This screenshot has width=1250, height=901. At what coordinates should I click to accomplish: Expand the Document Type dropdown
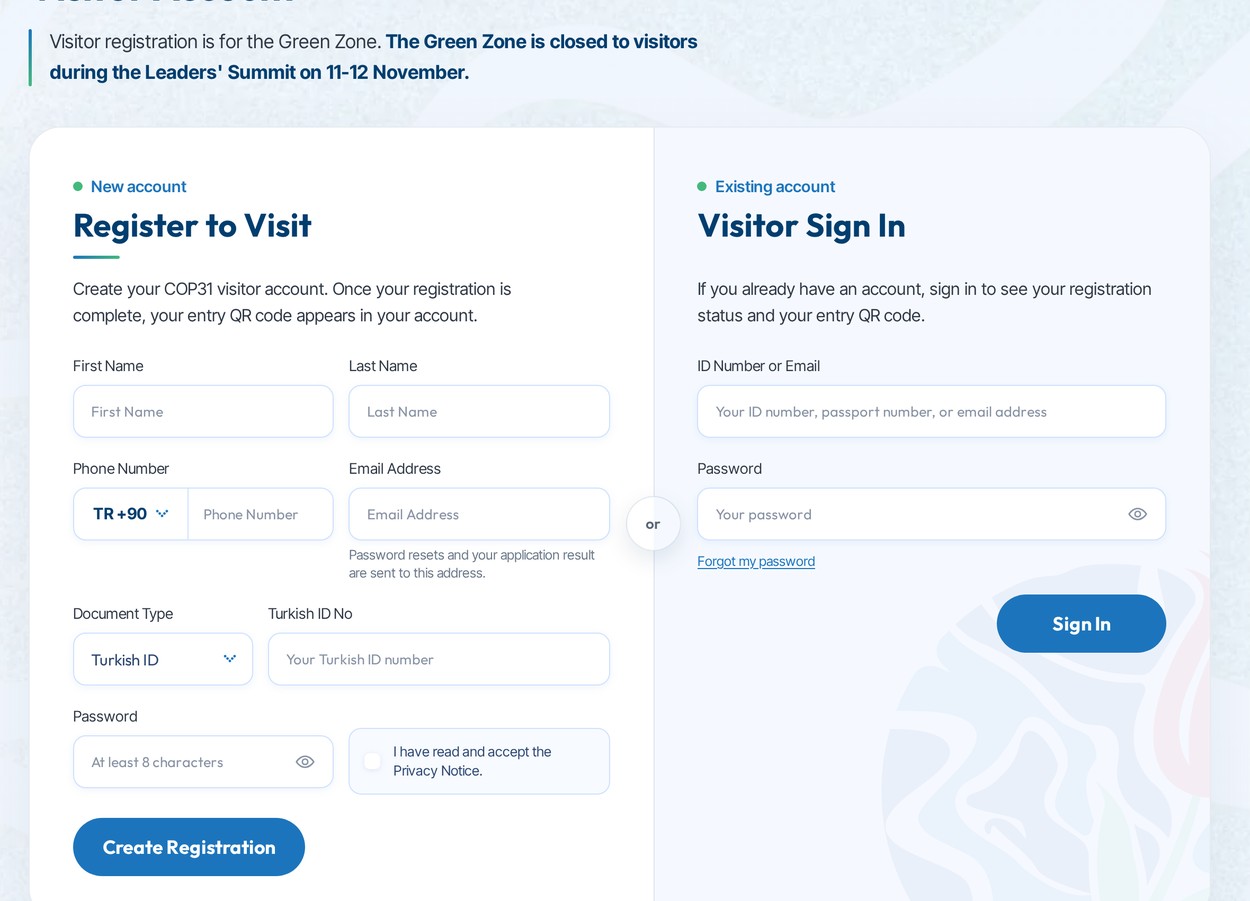pos(163,659)
